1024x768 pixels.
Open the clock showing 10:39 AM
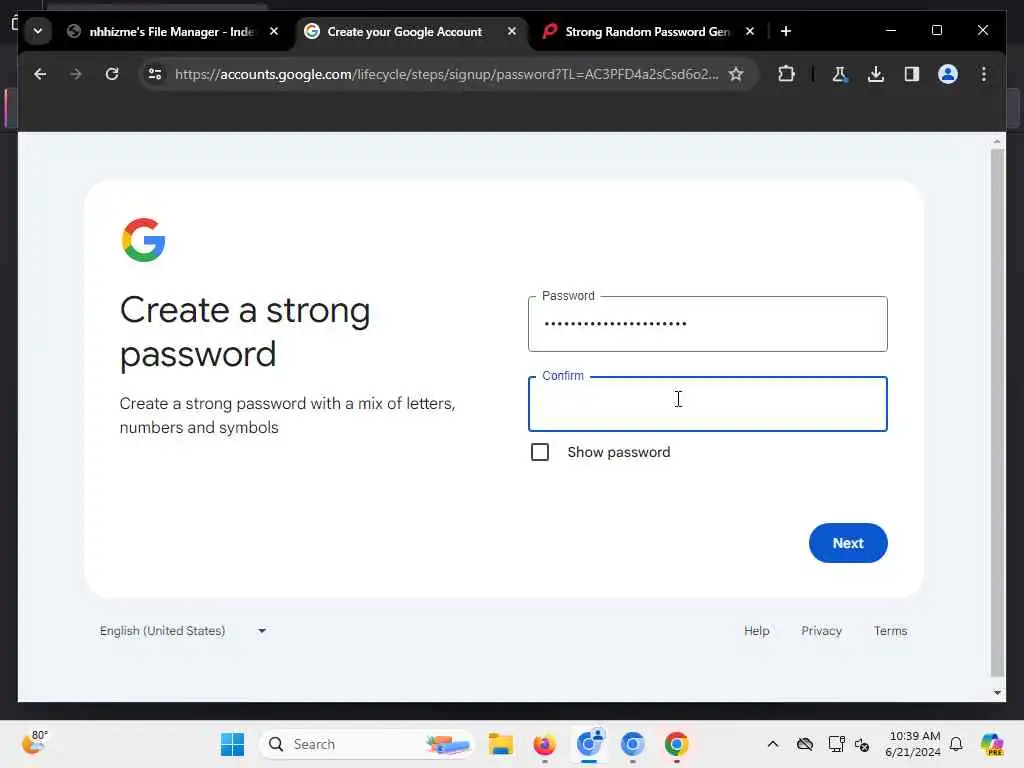[x=914, y=744]
